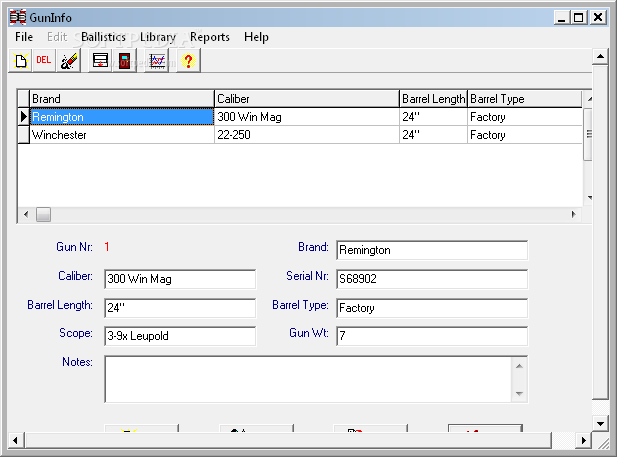Click the Caliber column header
This screenshot has height=457, width=617.
307,98
